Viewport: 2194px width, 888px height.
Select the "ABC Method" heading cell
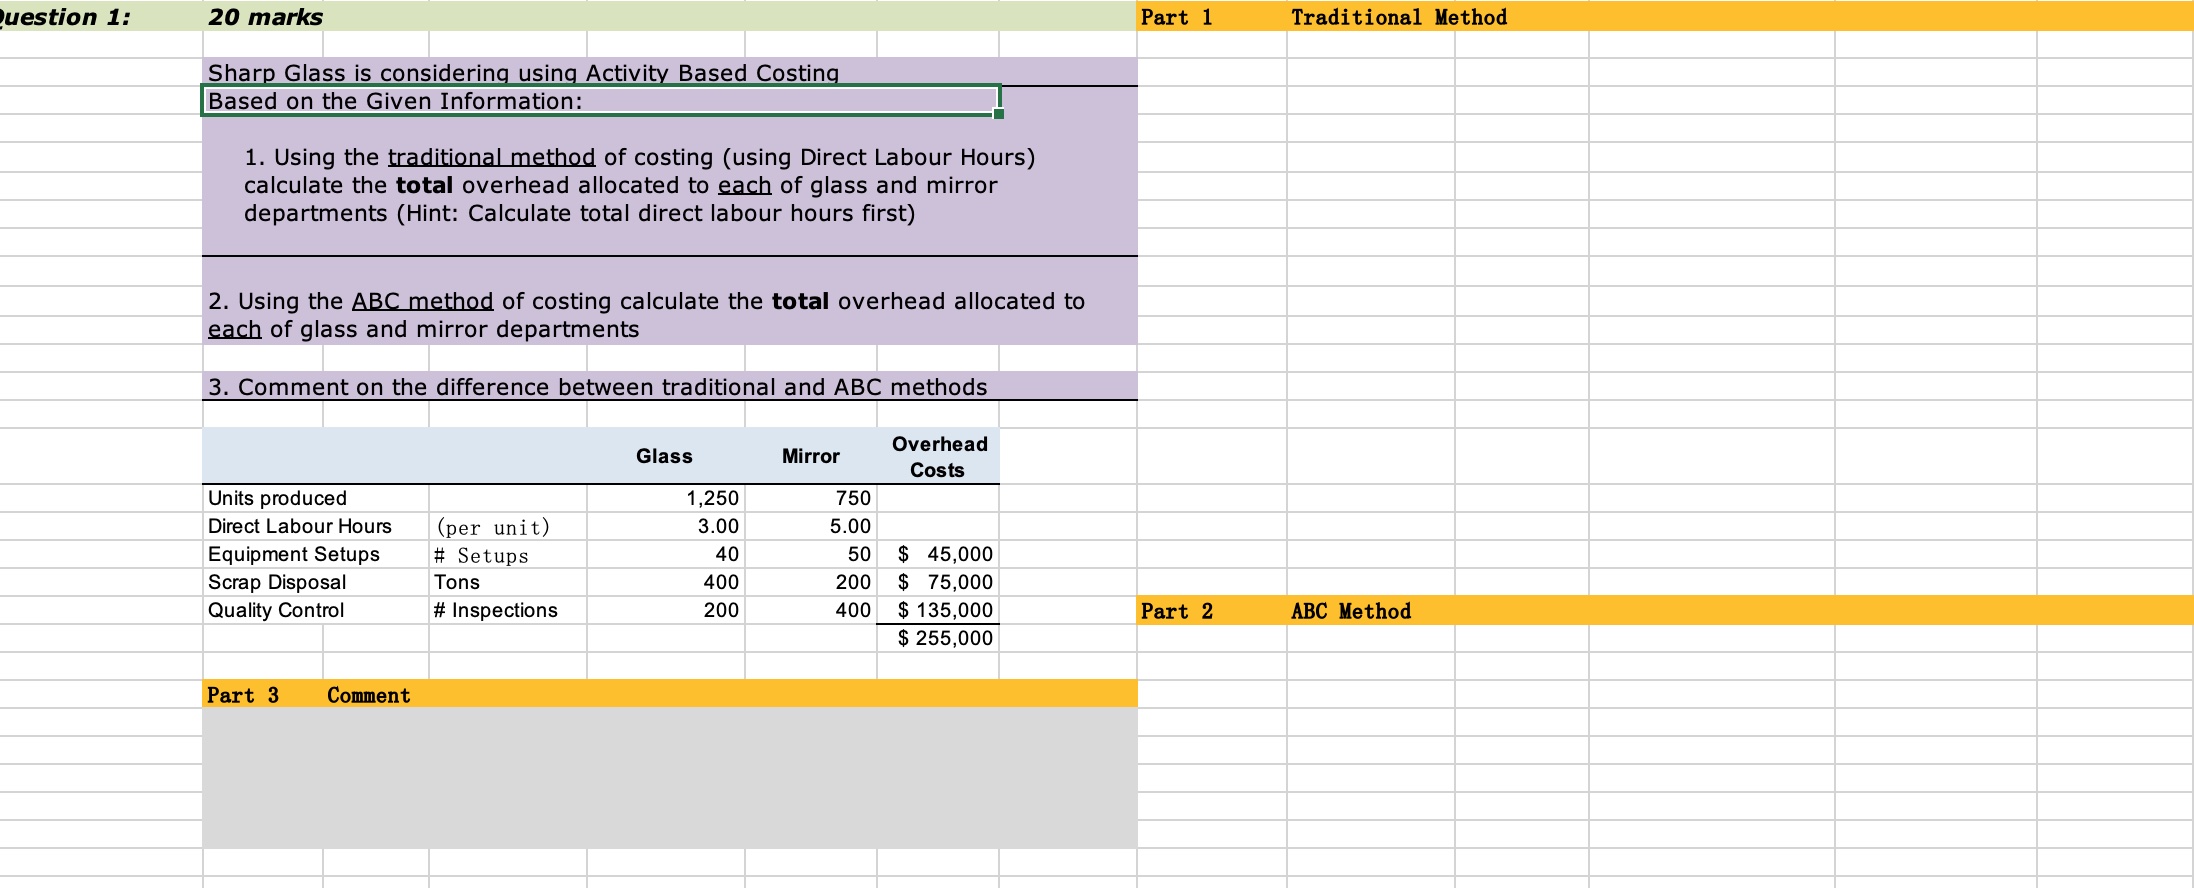tap(1351, 611)
